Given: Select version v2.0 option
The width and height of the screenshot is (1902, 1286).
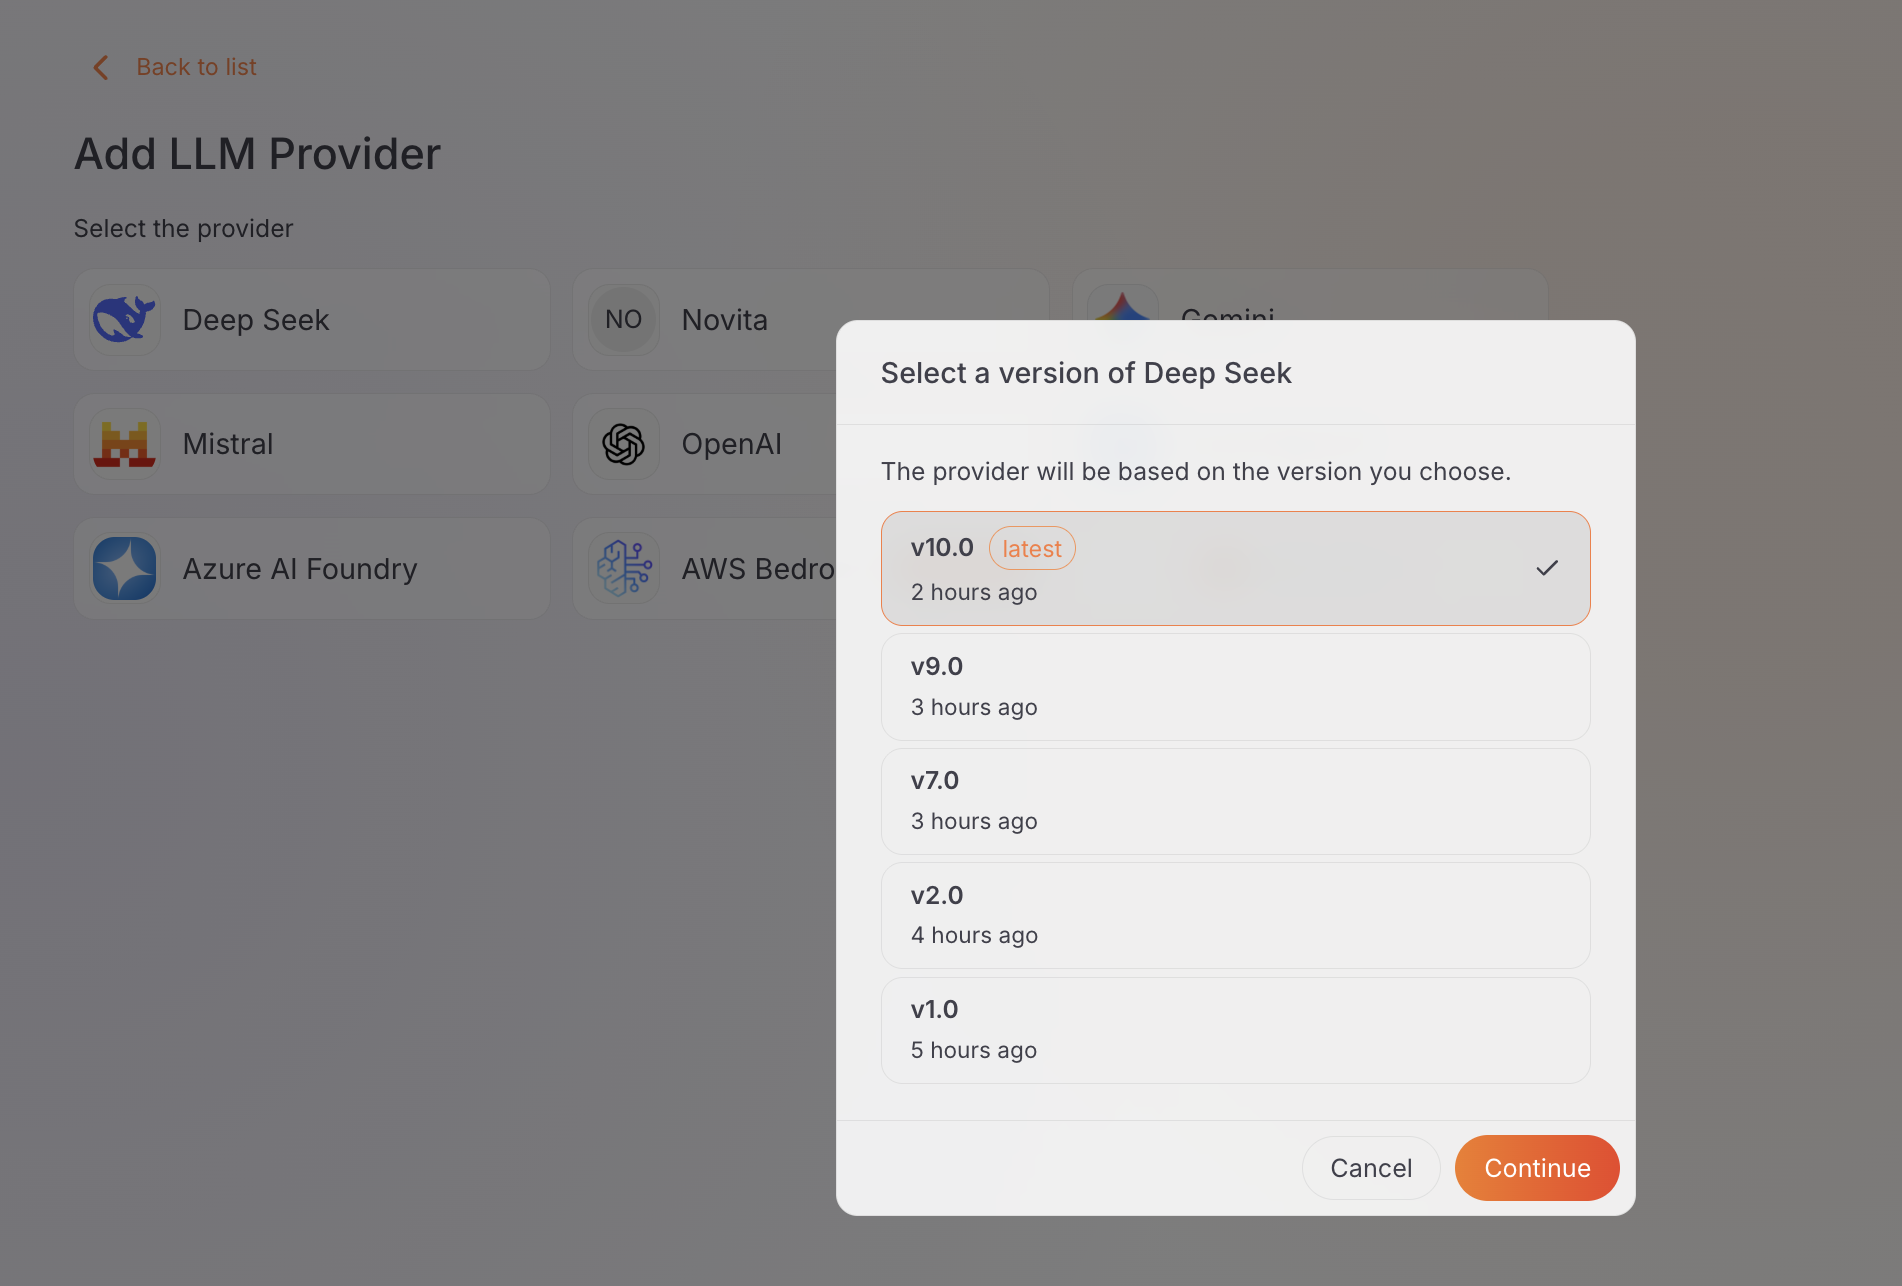Looking at the screenshot, I should (1235, 915).
